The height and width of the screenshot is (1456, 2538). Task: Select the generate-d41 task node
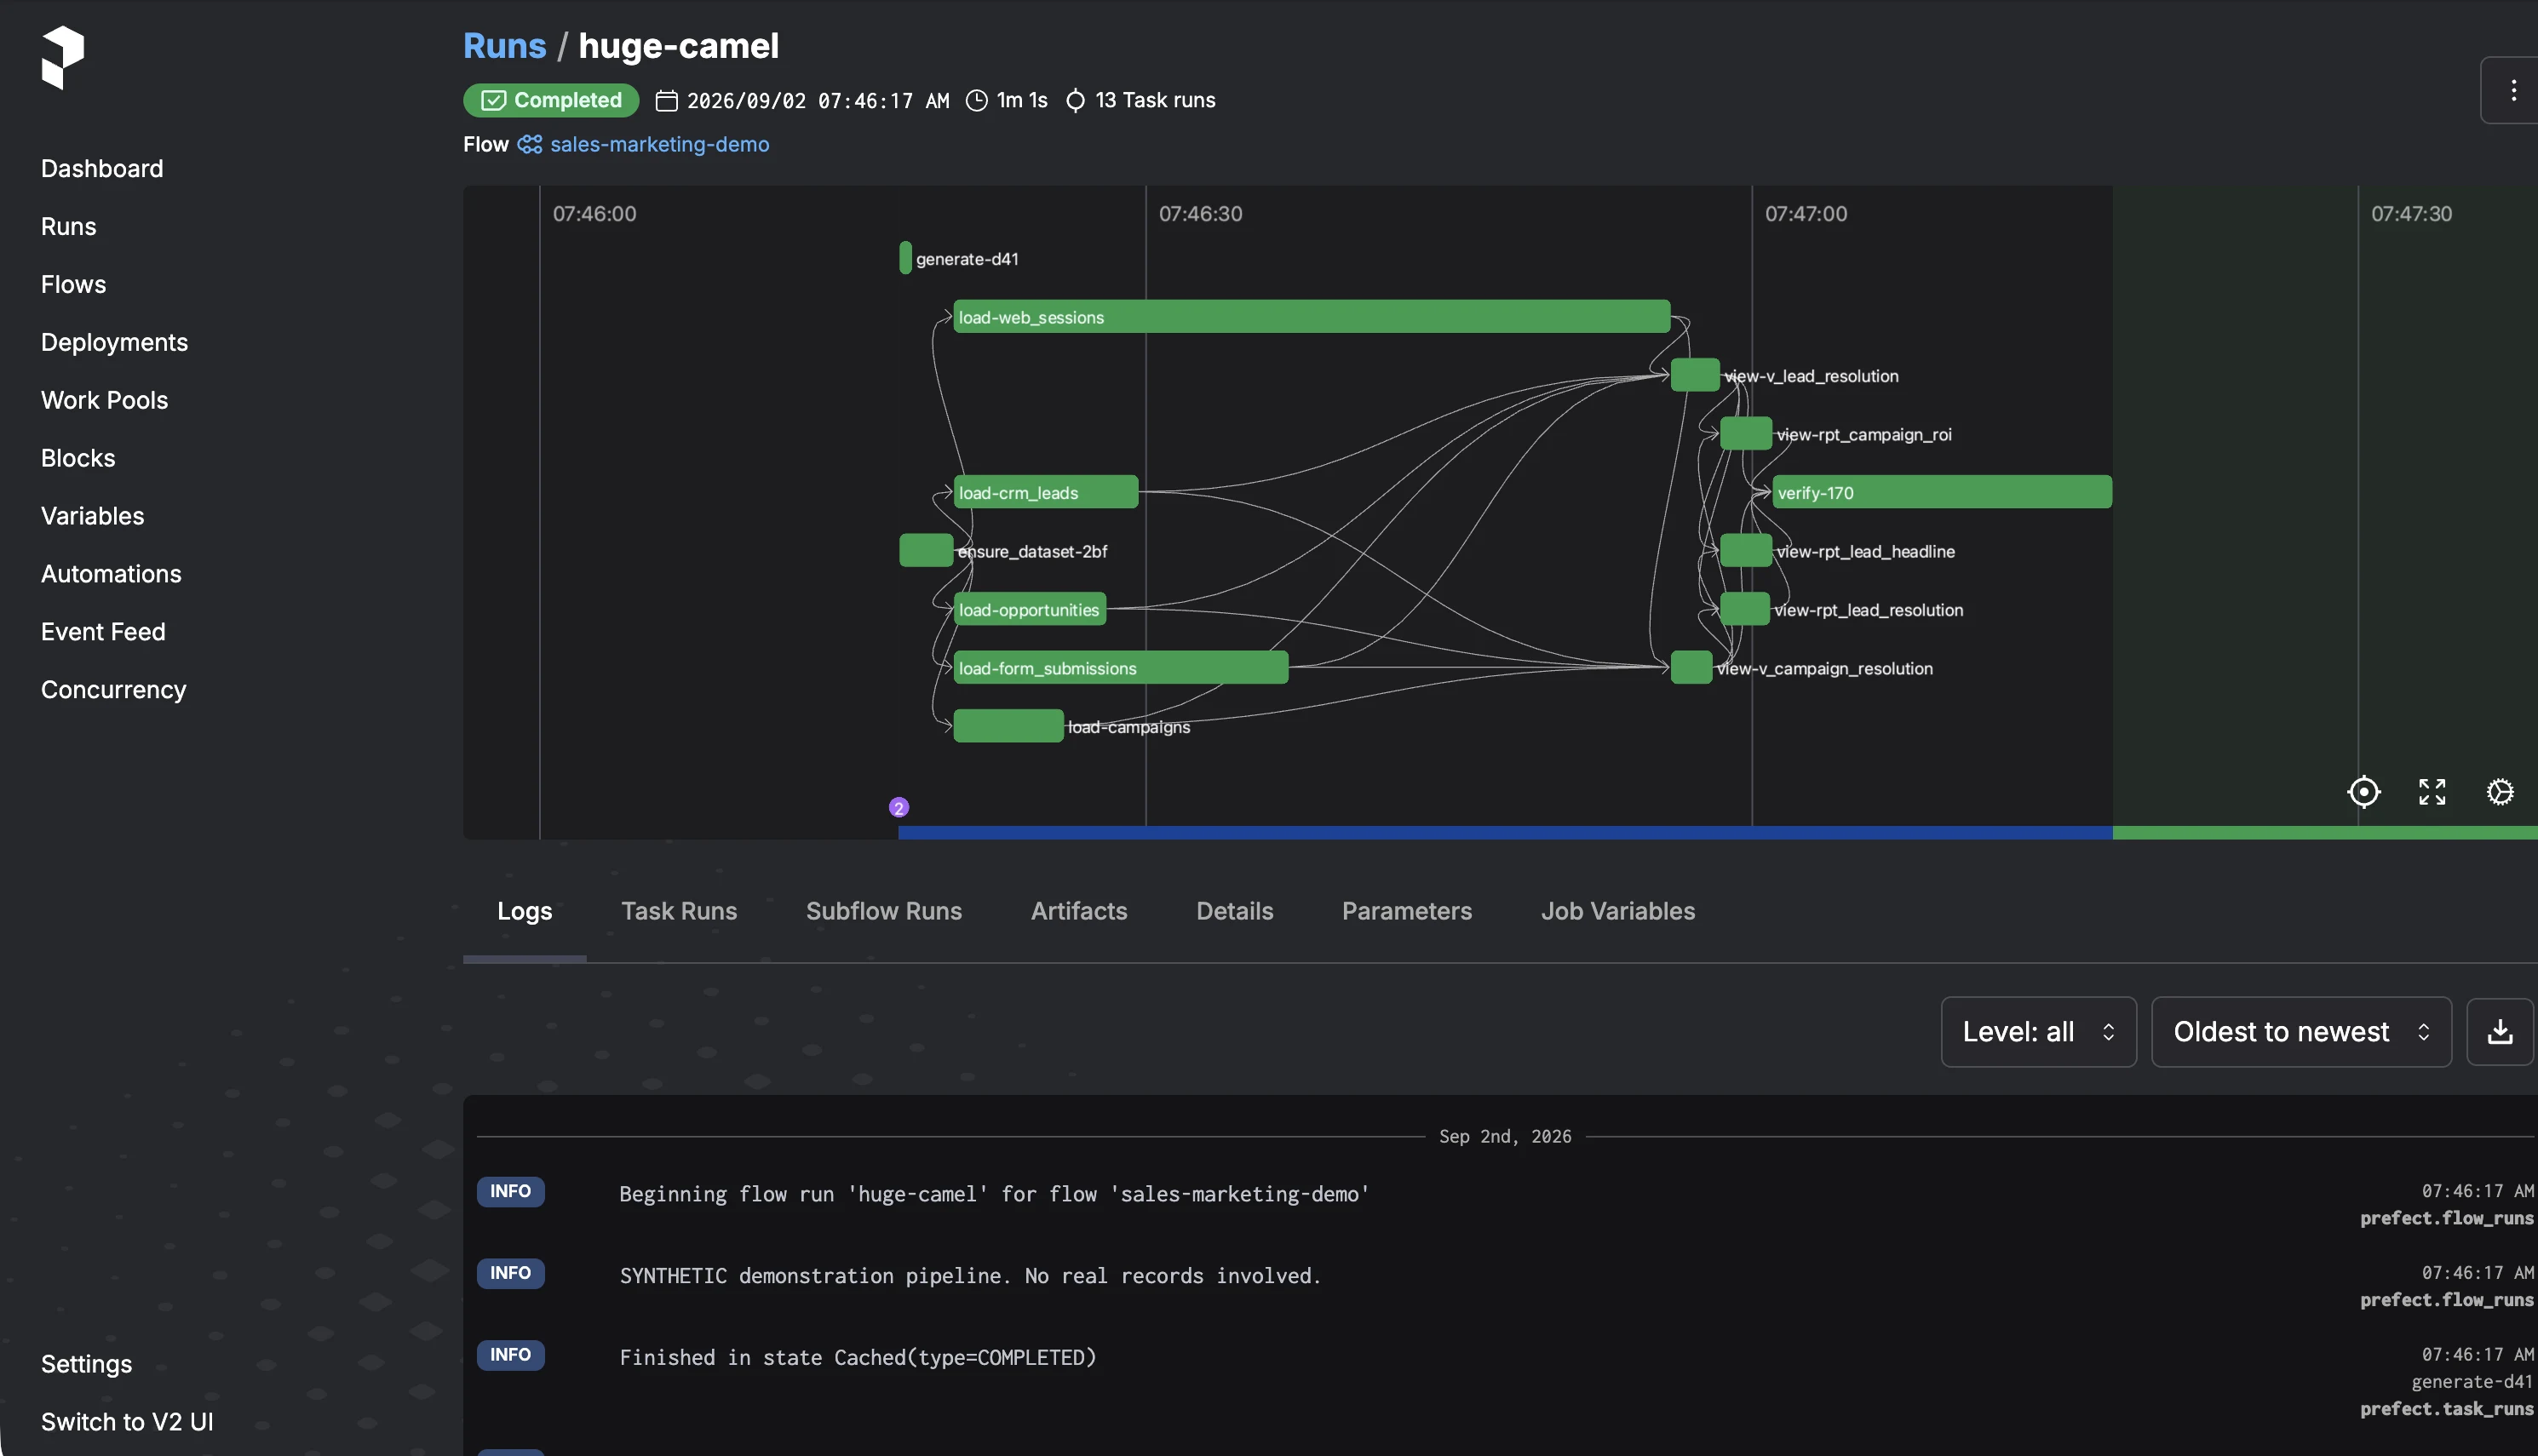905,258
